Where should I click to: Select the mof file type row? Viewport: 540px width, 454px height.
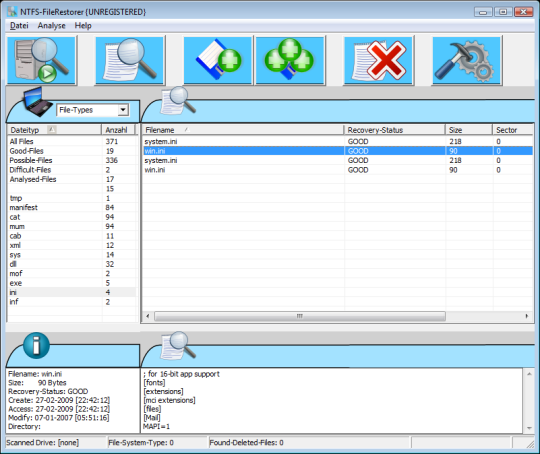[x=72, y=274]
